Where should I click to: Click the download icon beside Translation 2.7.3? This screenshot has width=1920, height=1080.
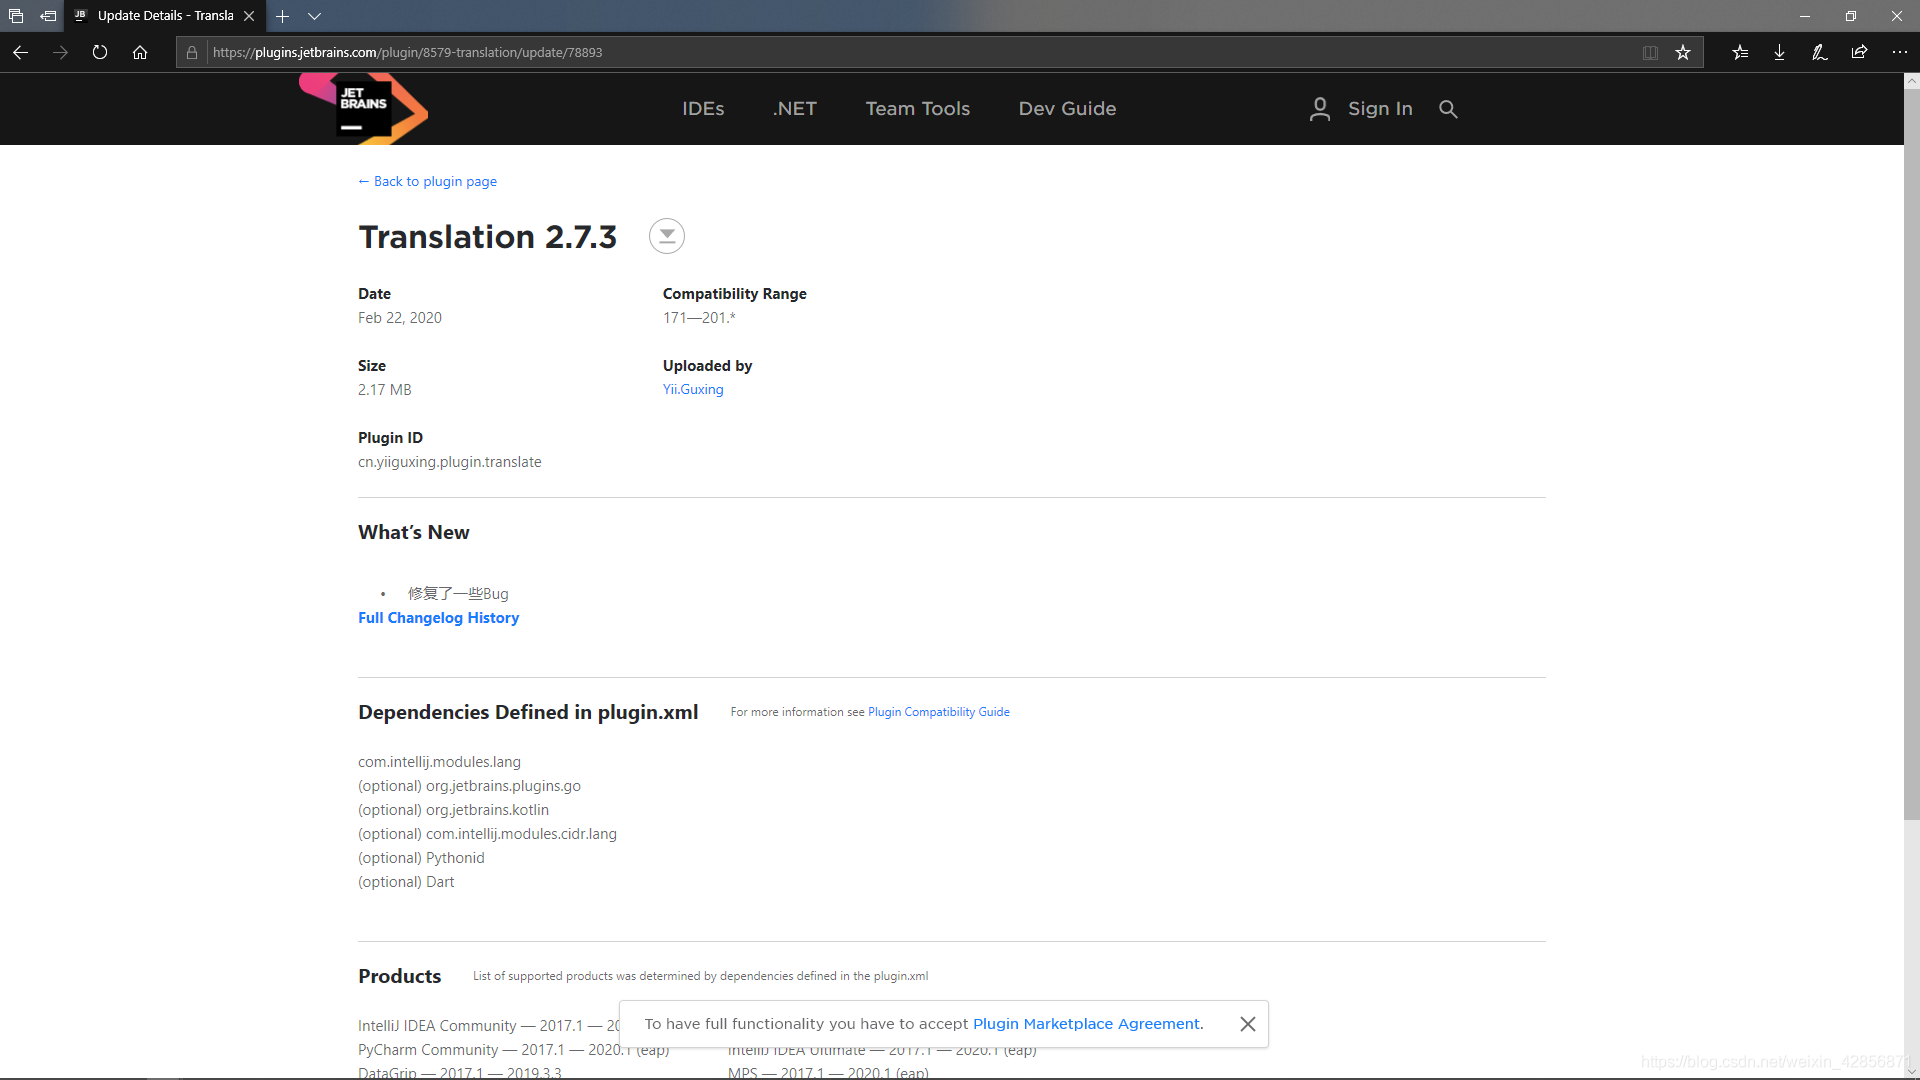pos(666,236)
